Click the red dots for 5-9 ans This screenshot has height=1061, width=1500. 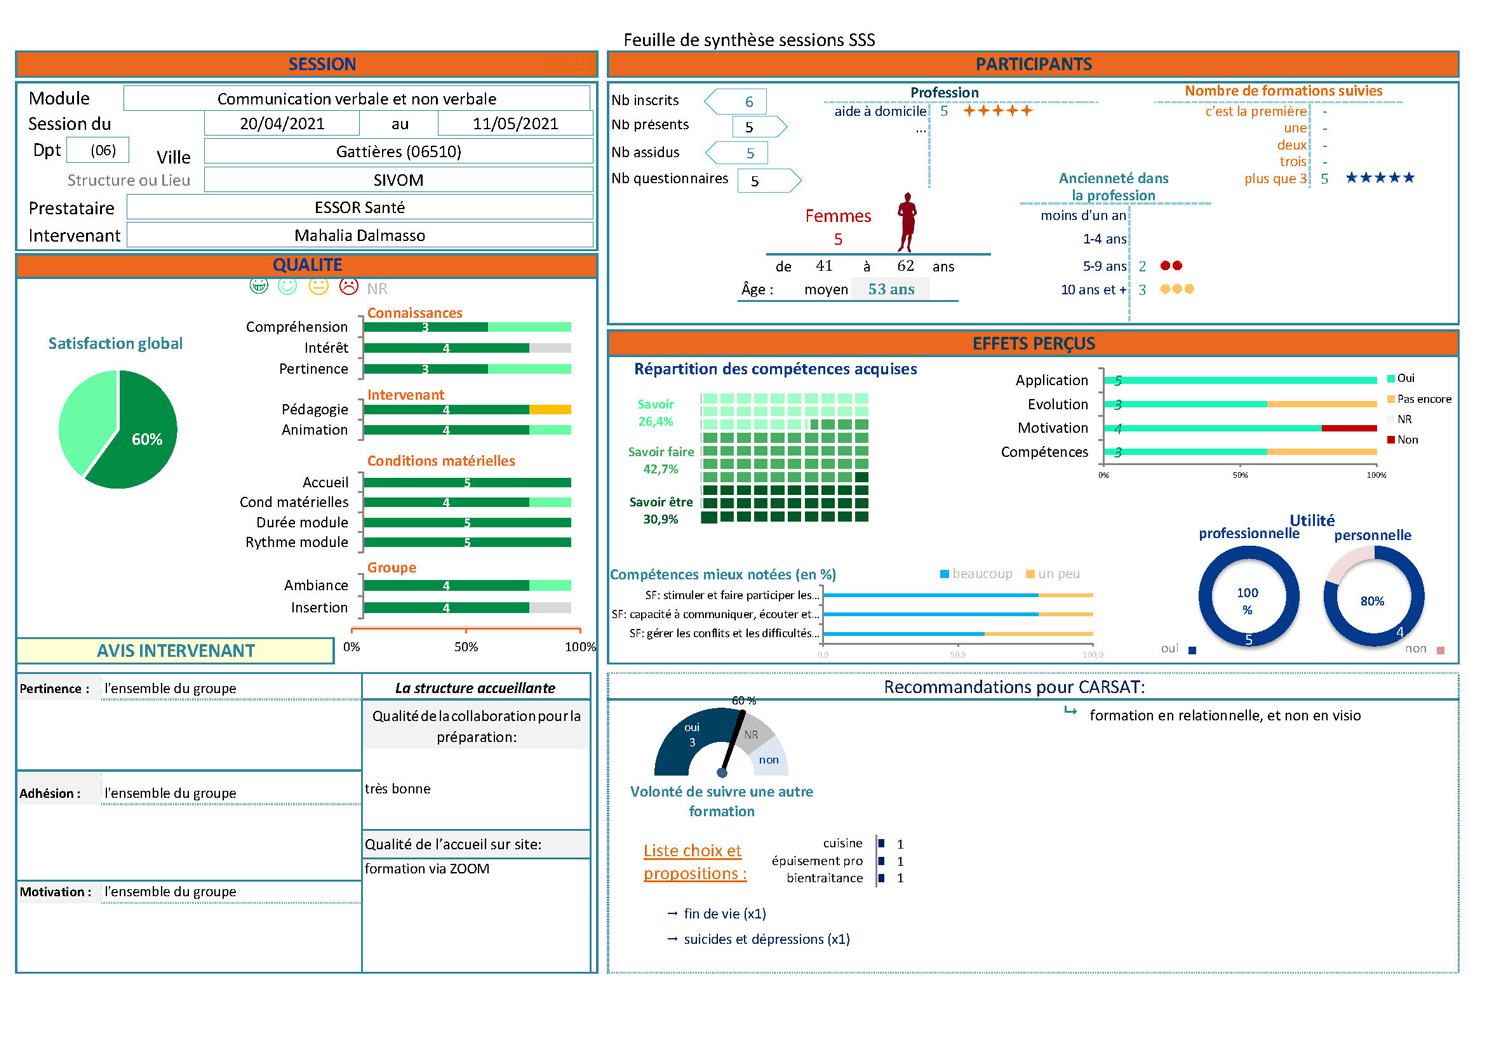point(1171,266)
